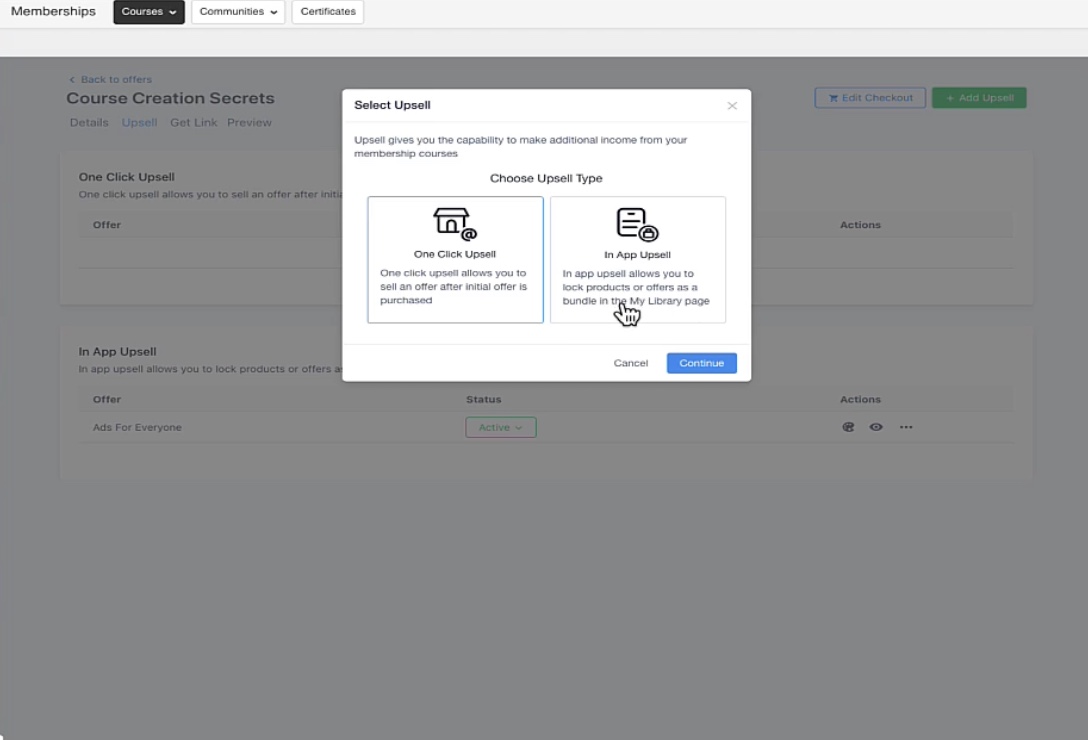Expand the Active status dropdown
The image size is (1088, 740).
point(500,427)
